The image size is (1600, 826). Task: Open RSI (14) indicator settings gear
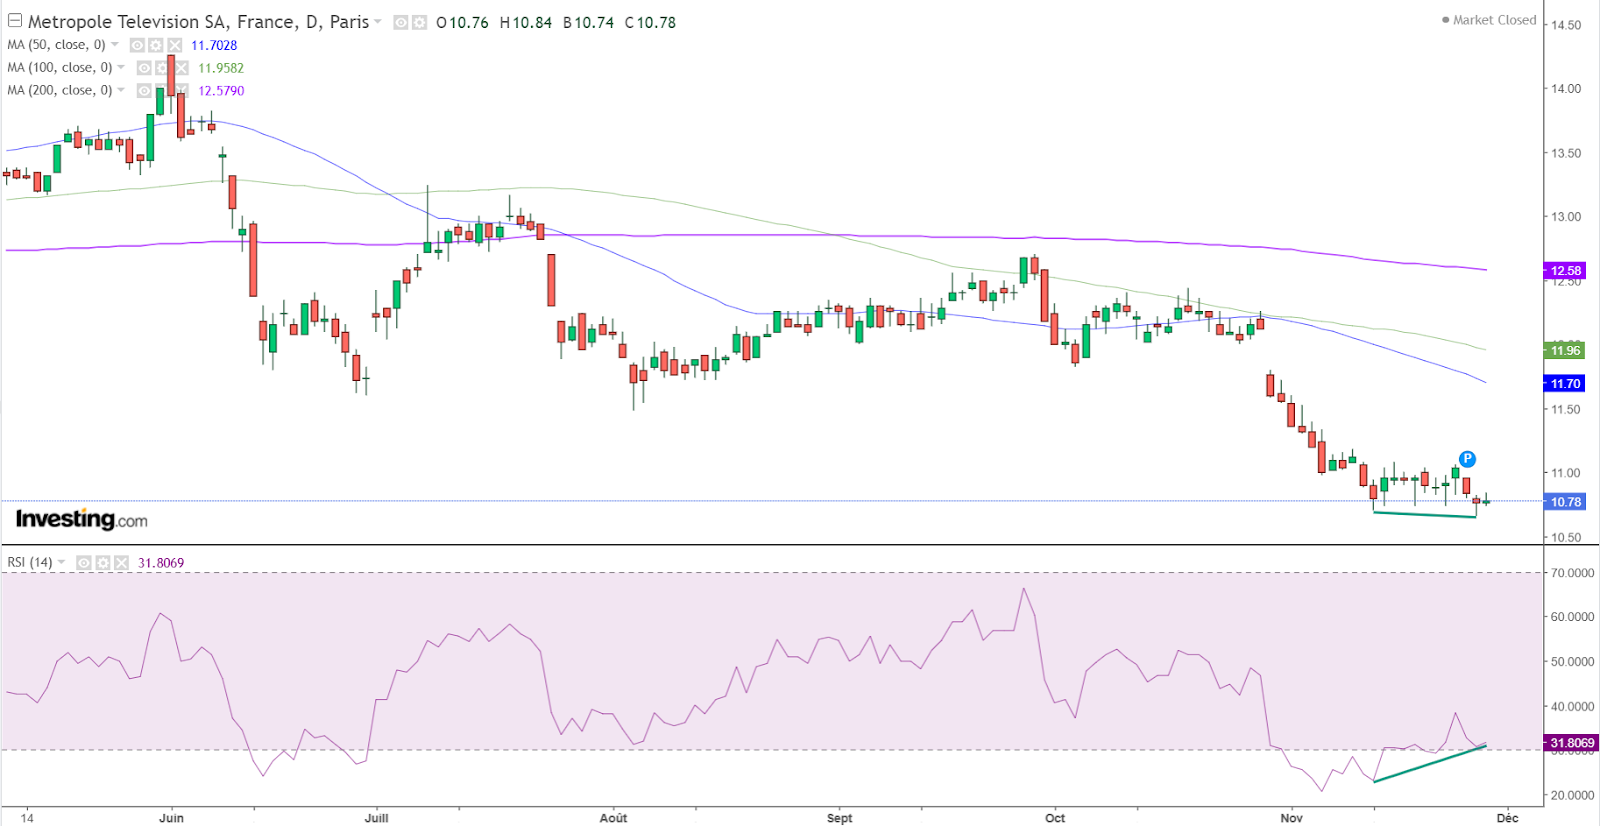tap(102, 563)
